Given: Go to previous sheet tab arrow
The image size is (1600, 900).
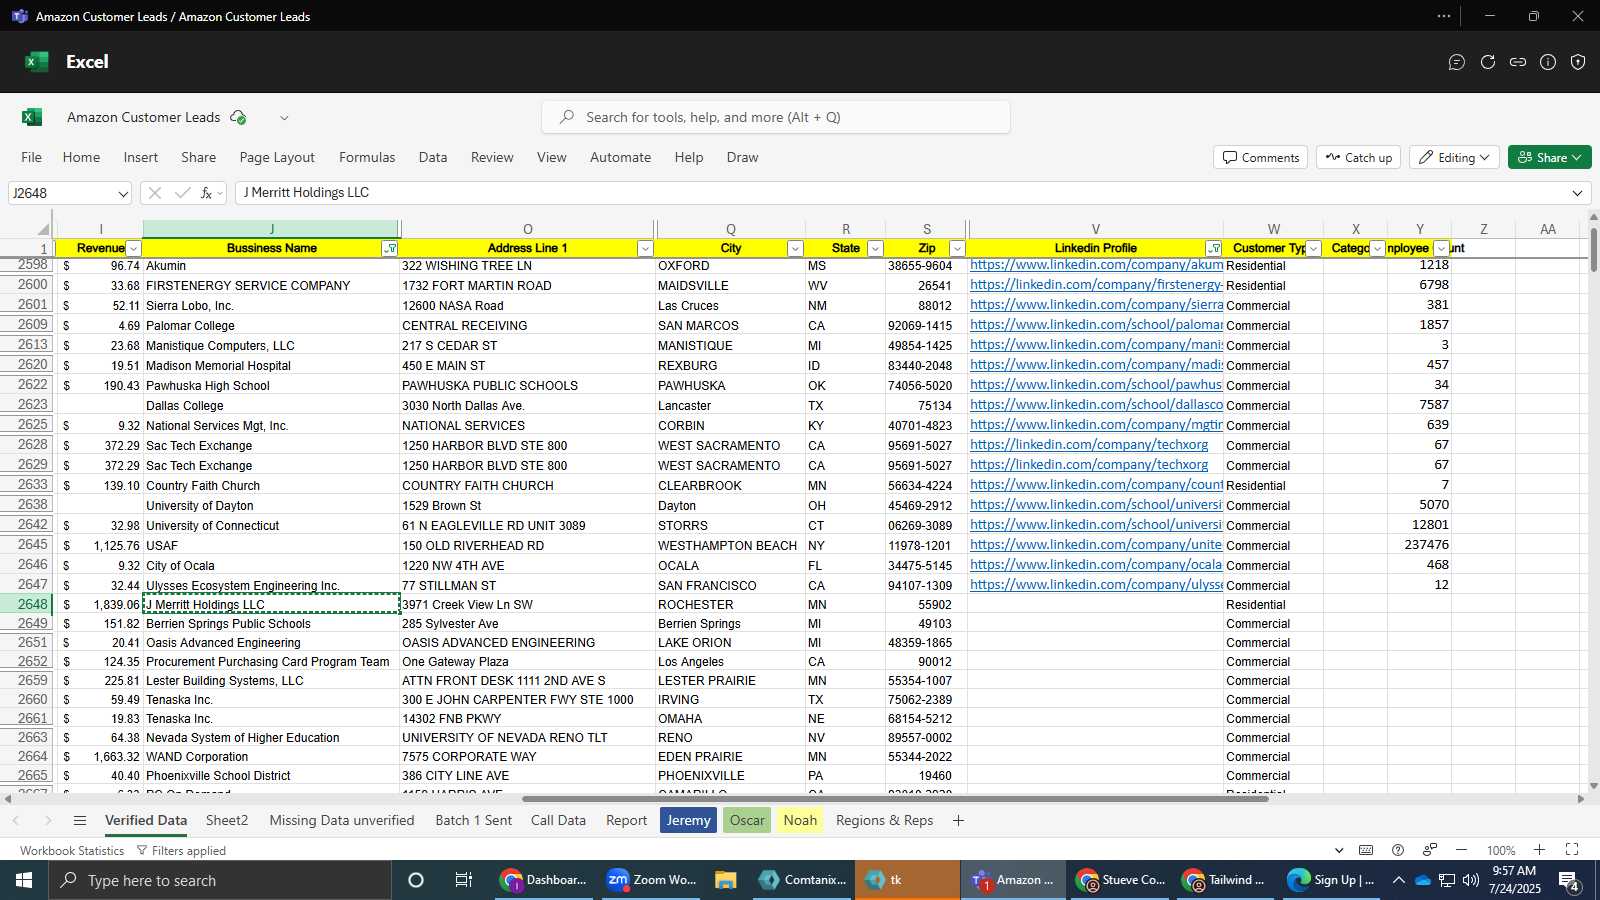Looking at the screenshot, I should click(x=16, y=820).
